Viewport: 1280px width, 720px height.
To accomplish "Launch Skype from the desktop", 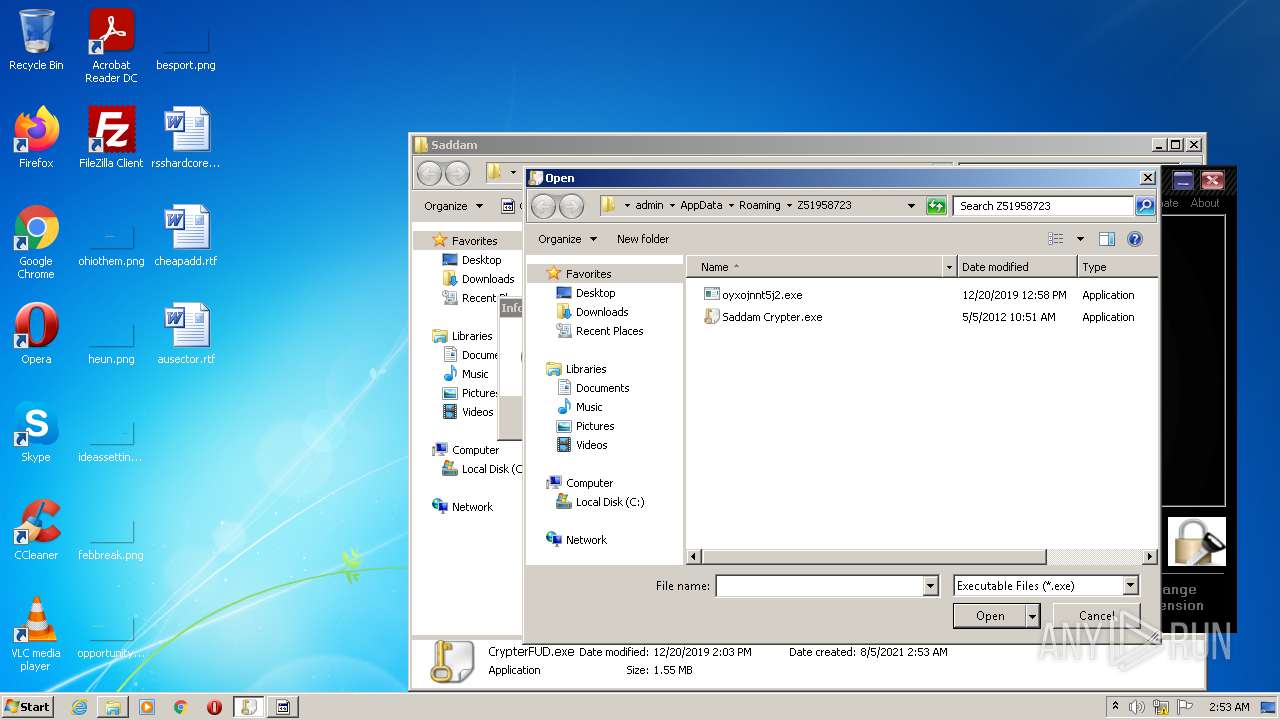I will [36, 432].
